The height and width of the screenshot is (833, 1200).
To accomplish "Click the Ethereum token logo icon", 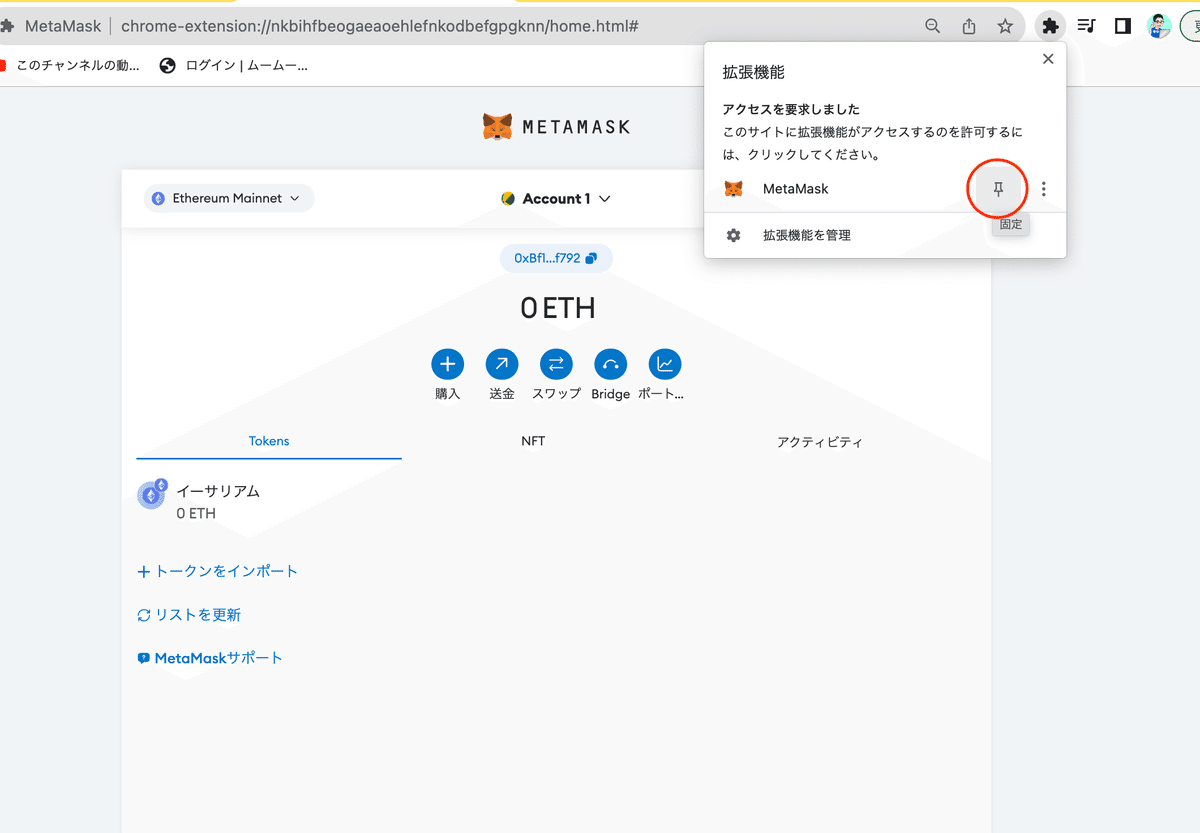I will pyautogui.click(x=152, y=495).
